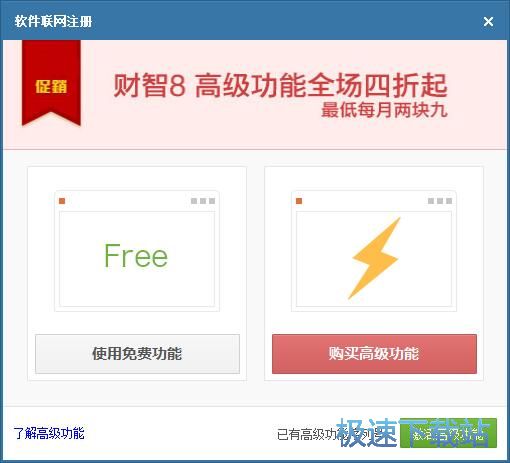Choose the 使用免费功能 button

tap(137, 354)
